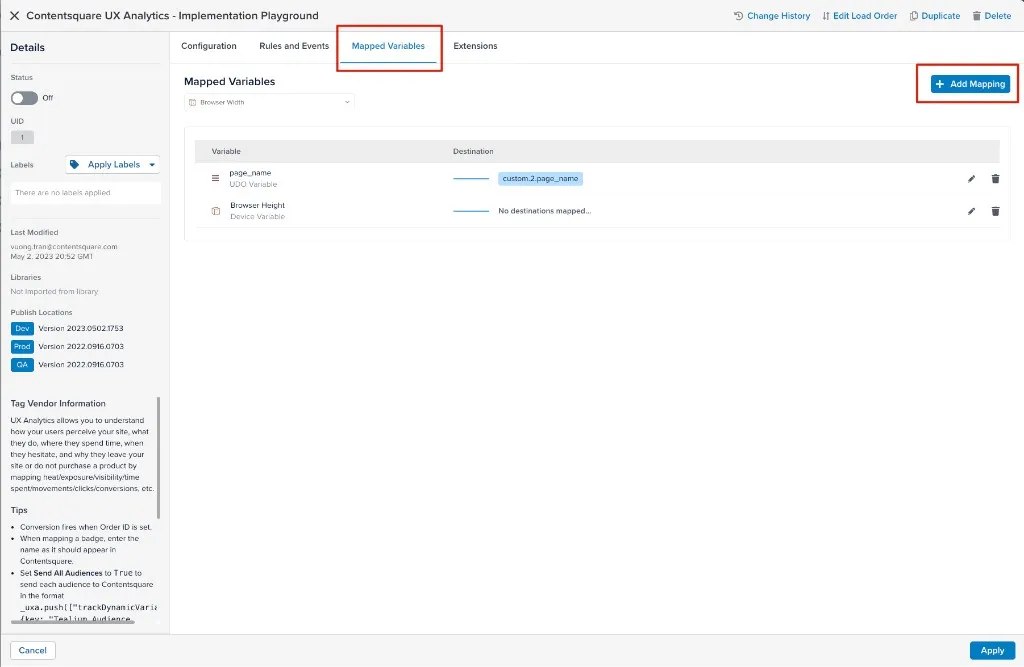Image resolution: width=1024 pixels, height=667 pixels.
Task: Click Edit Load Order
Action: tap(859, 16)
